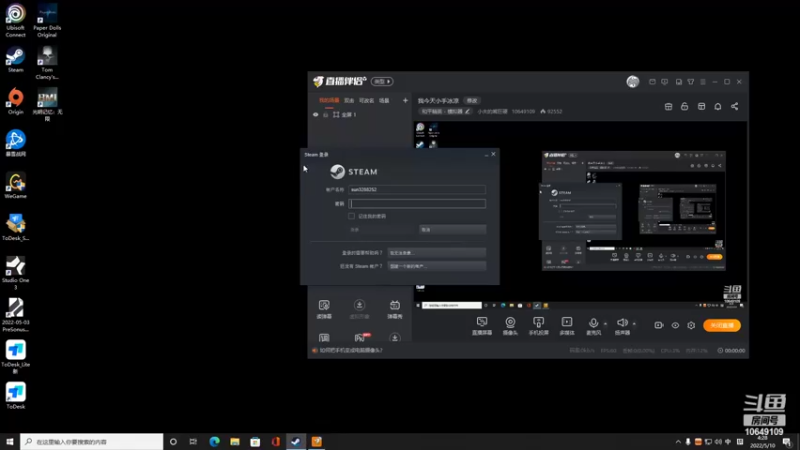
Task: Open Microsoft Store from the taskbar
Action: coord(255,442)
